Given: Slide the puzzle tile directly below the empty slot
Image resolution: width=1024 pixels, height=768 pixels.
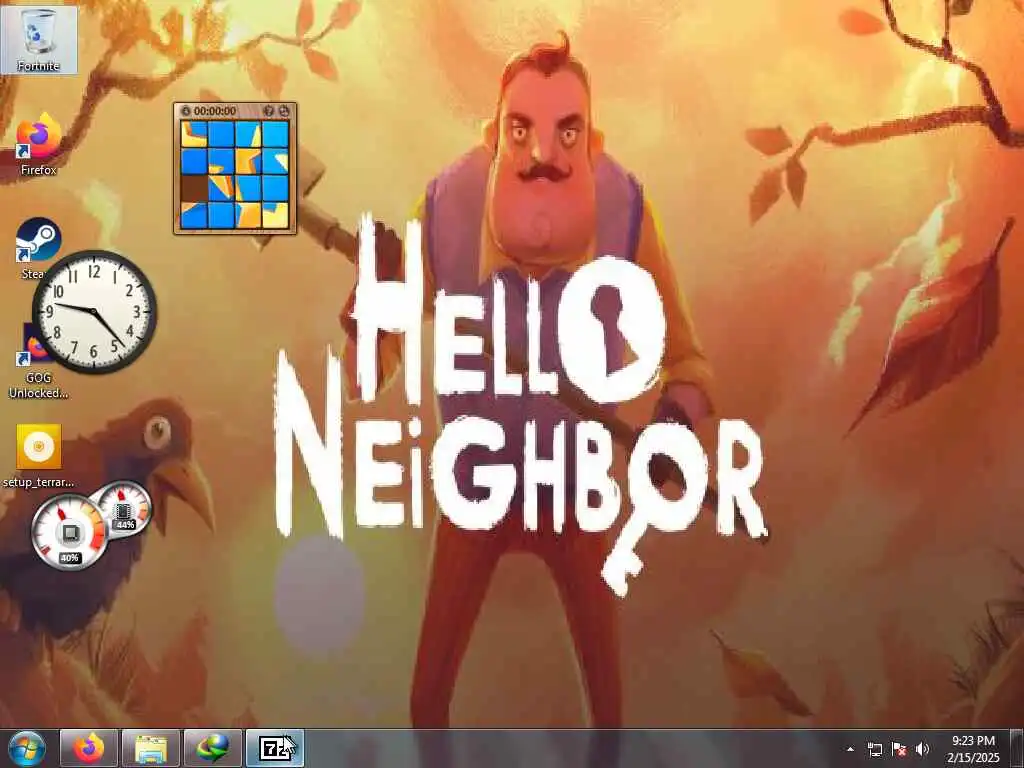Looking at the screenshot, I should tap(194, 215).
